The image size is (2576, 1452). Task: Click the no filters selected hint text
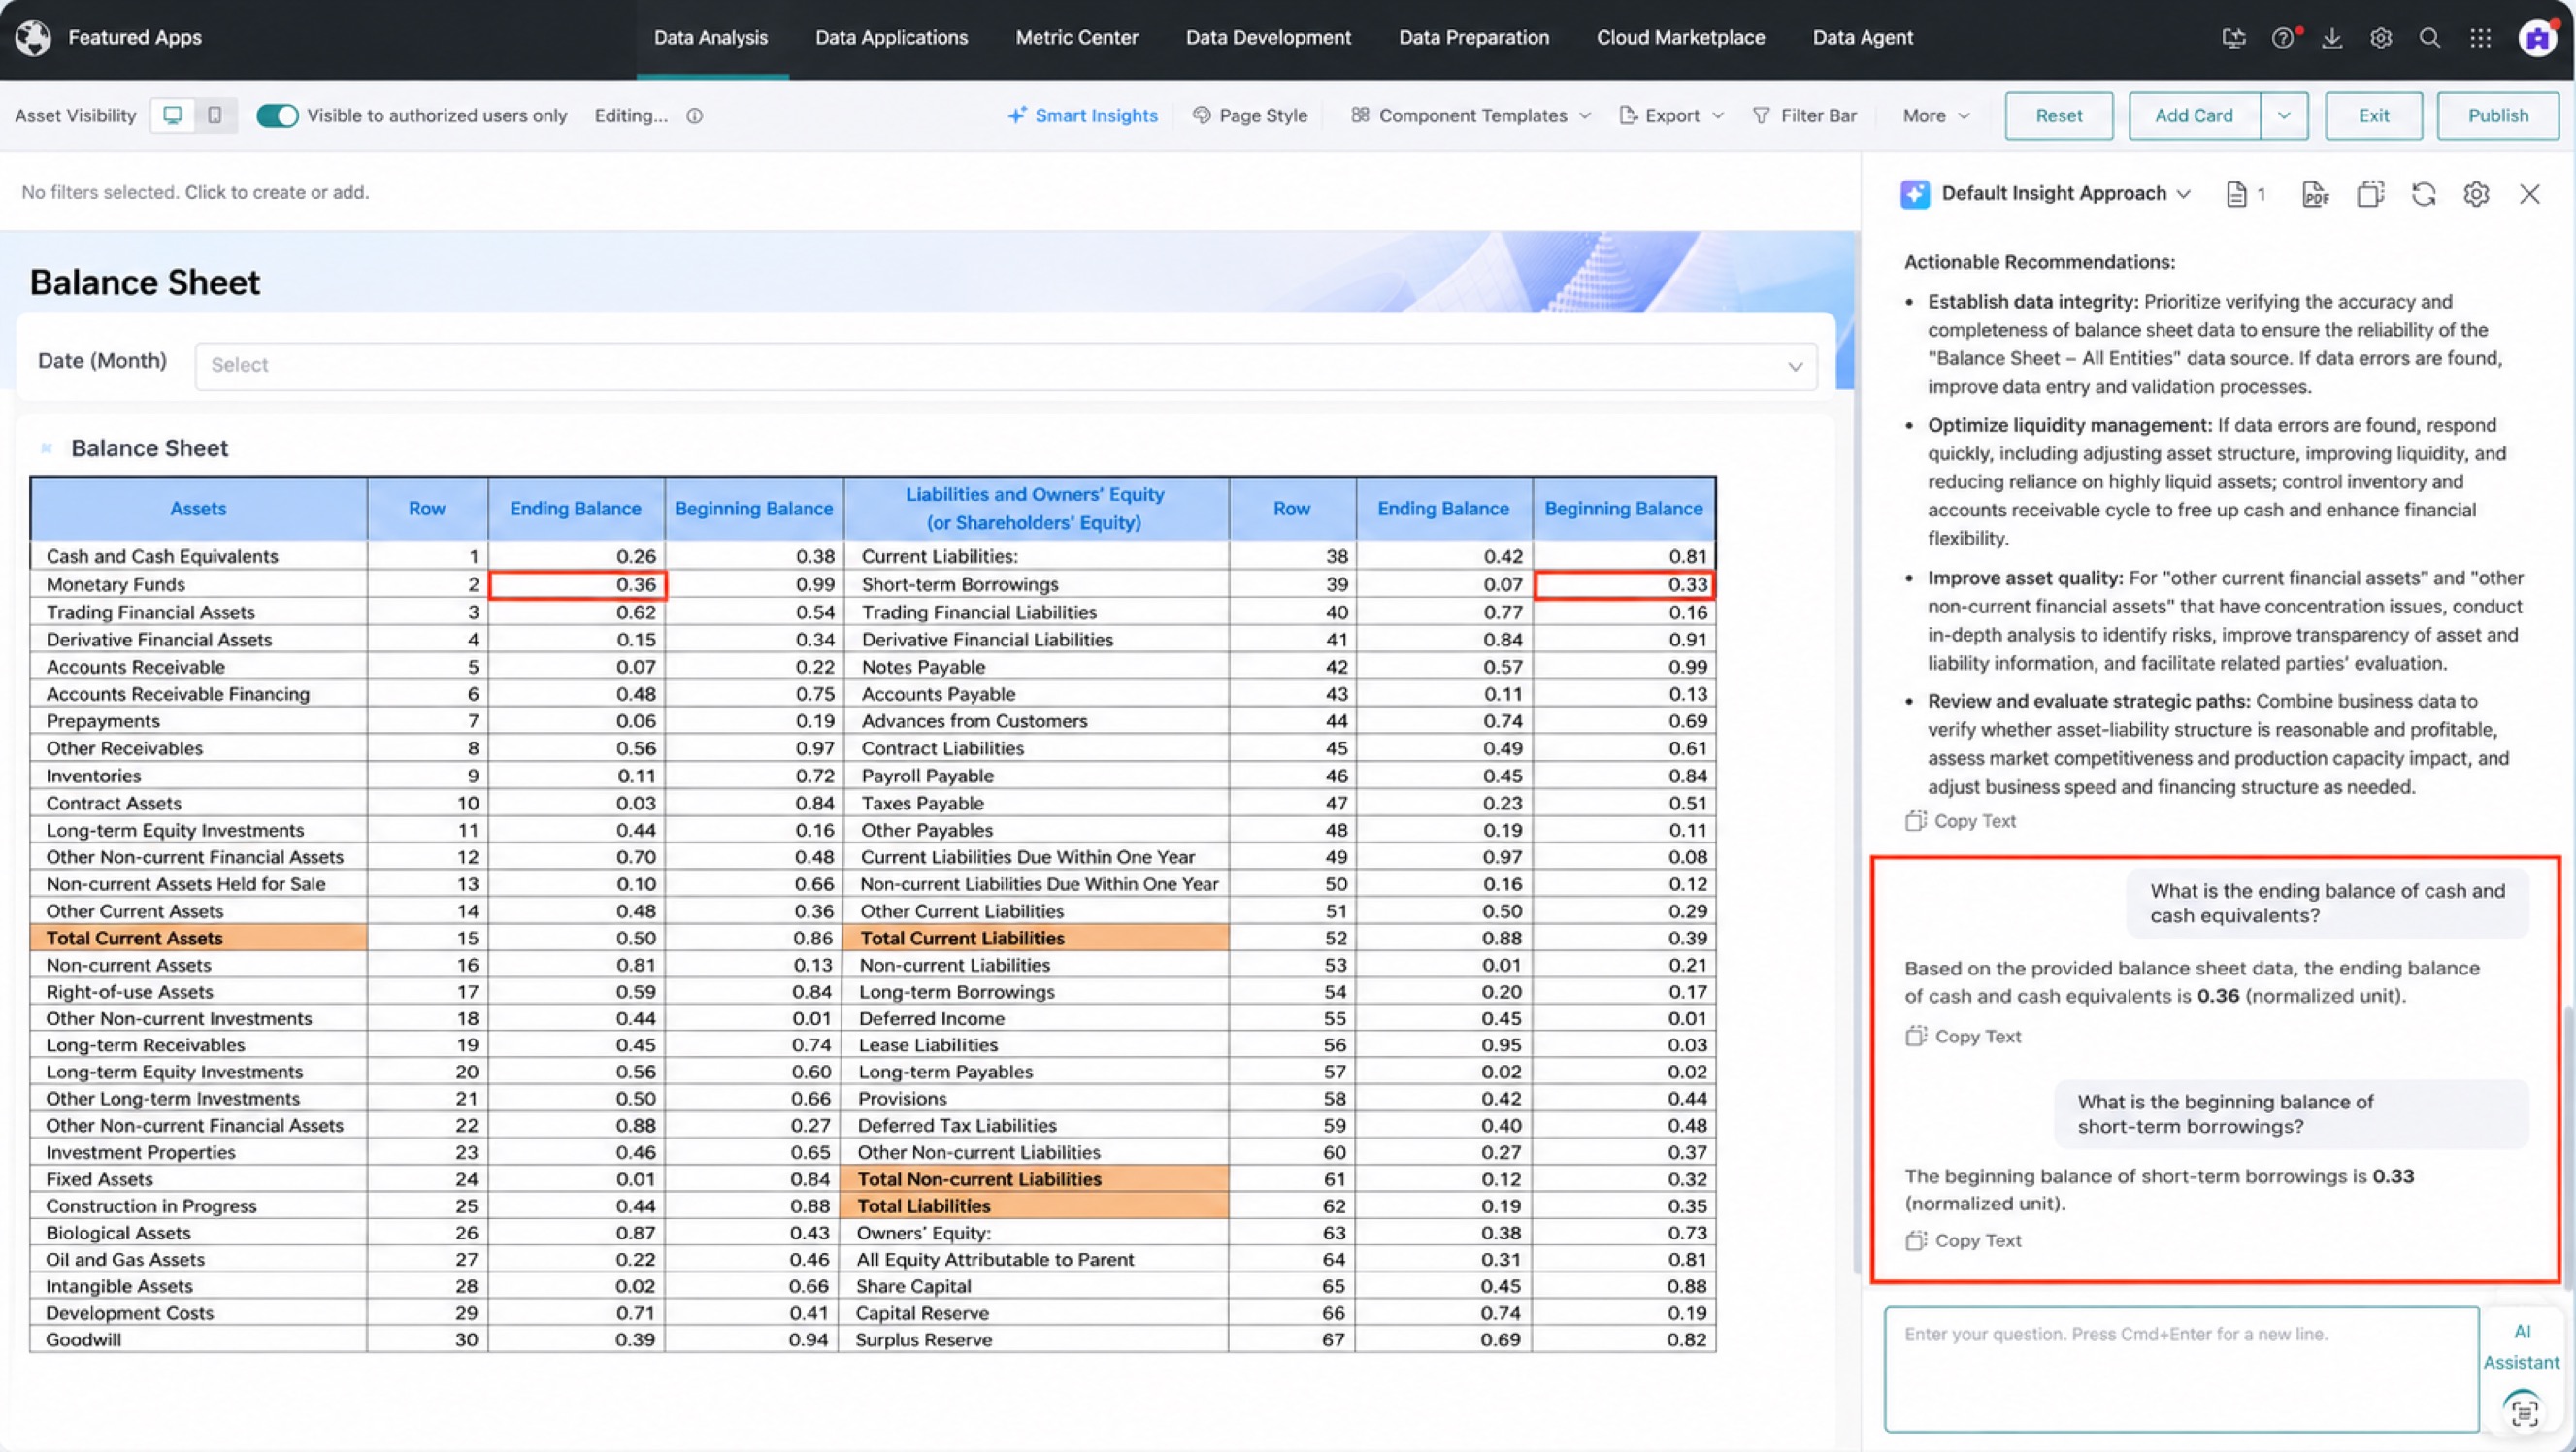pyautogui.click(x=195, y=192)
